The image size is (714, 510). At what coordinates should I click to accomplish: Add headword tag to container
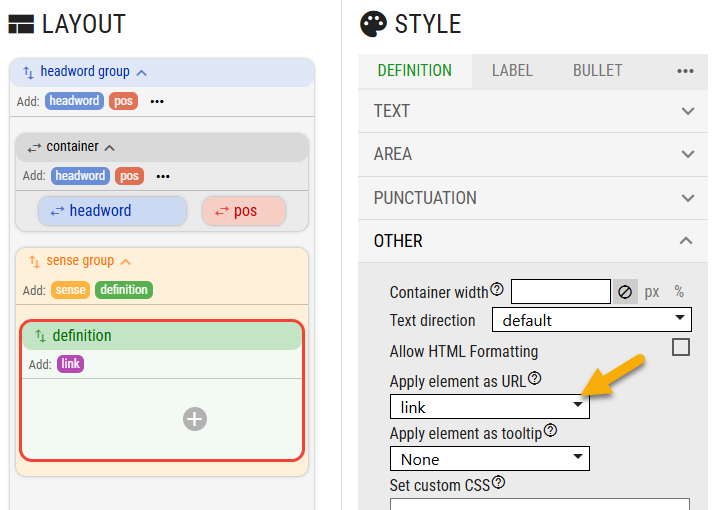80,176
